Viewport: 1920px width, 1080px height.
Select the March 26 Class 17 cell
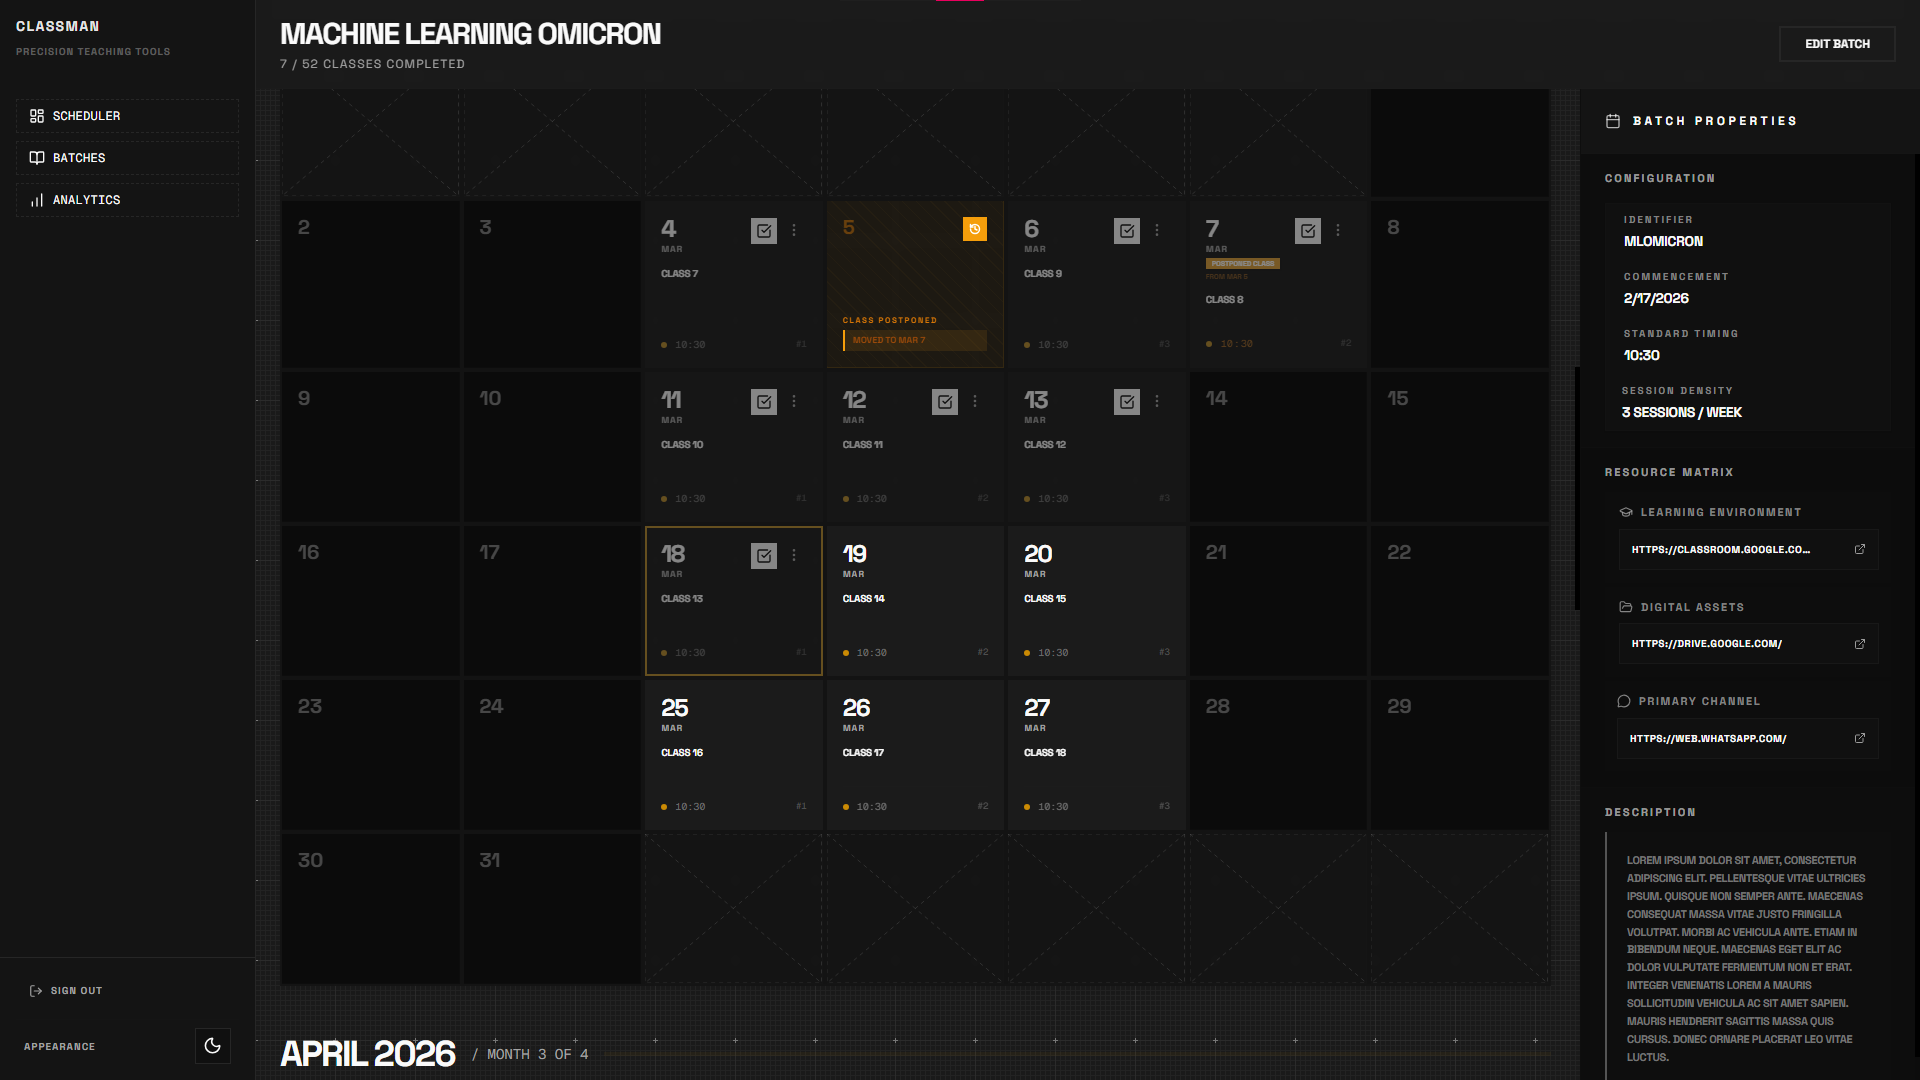[914, 756]
